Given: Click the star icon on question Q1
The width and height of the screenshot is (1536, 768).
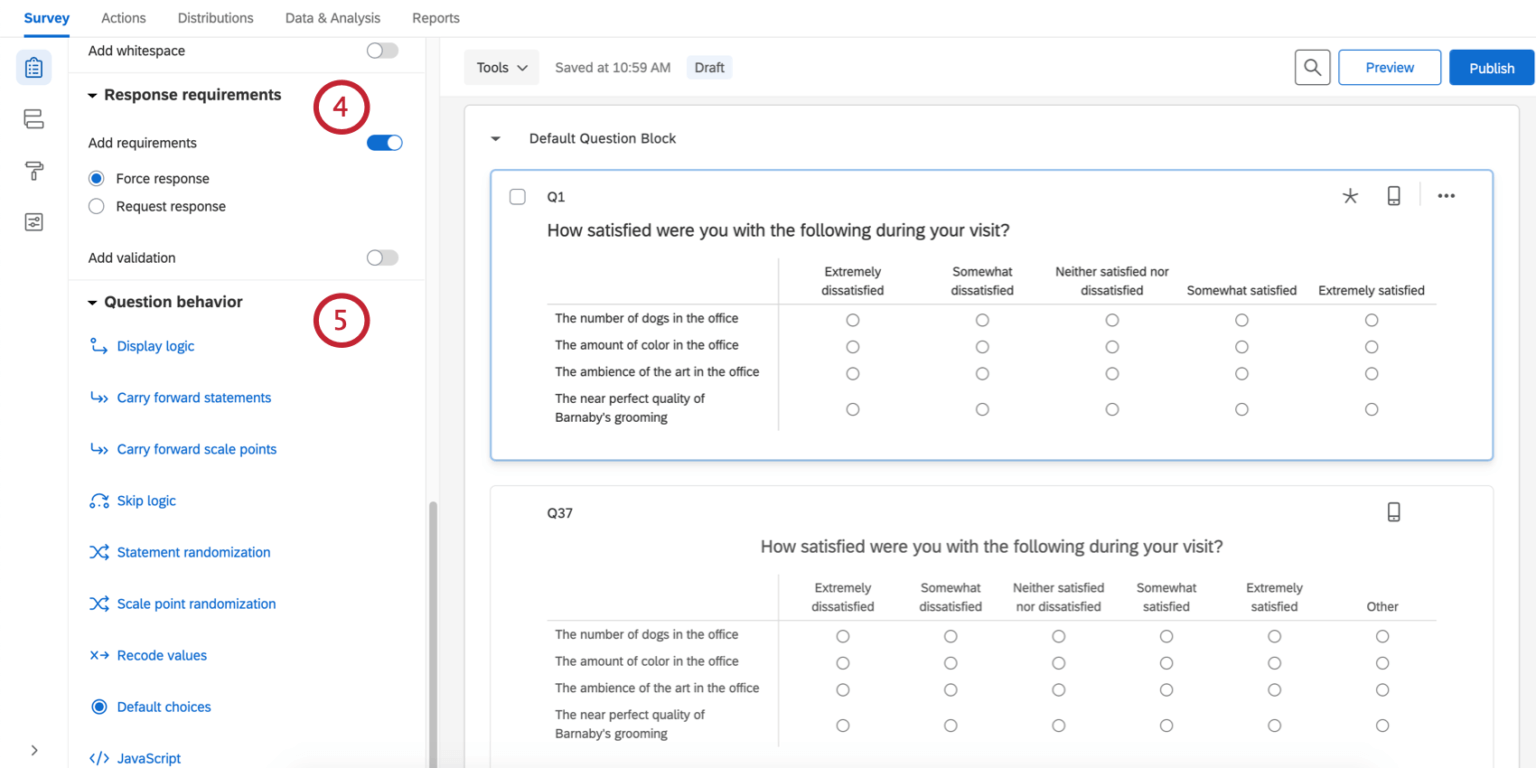Looking at the screenshot, I should [x=1350, y=196].
